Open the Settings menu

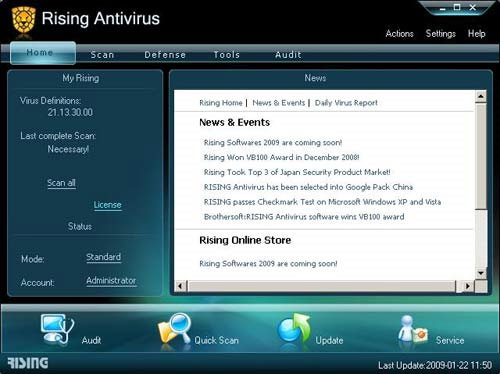(x=440, y=34)
